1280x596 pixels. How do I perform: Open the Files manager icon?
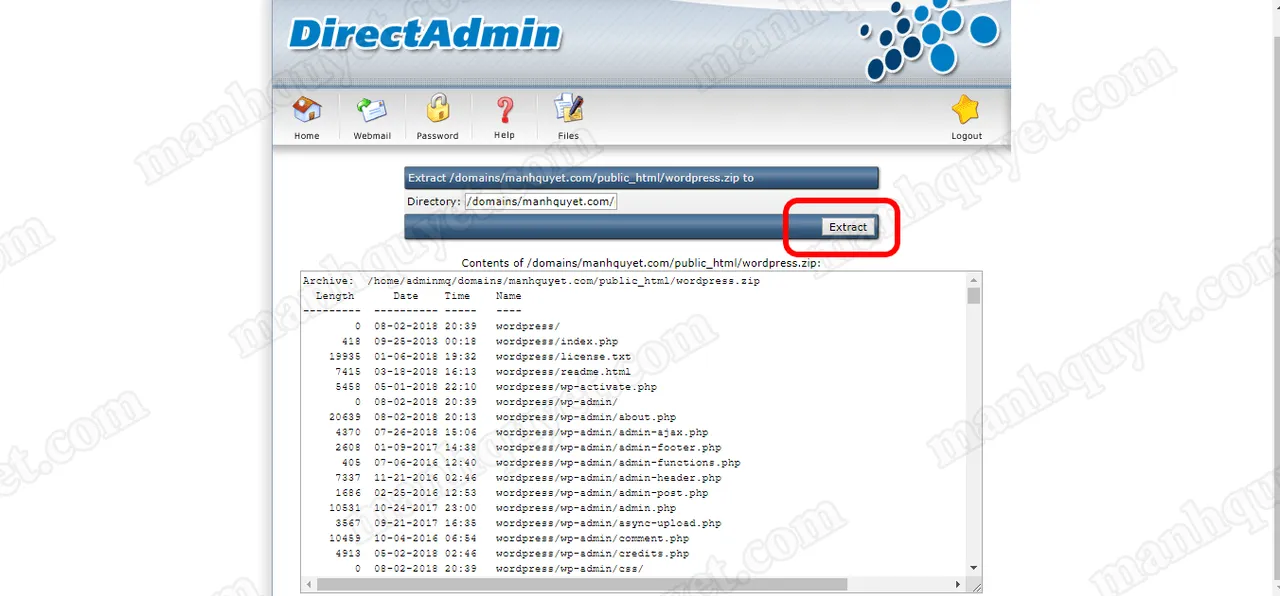[568, 109]
